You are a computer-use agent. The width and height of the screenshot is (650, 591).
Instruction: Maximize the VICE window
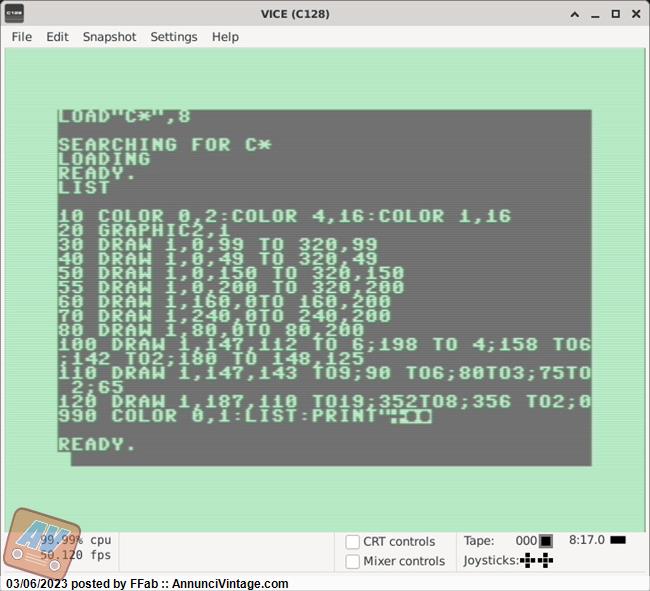[616, 14]
